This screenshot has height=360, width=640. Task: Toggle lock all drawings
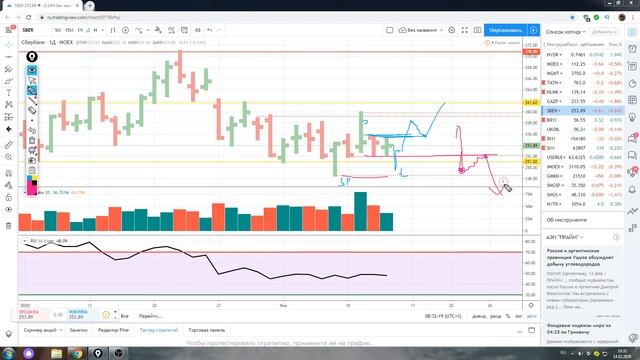click(9, 197)
